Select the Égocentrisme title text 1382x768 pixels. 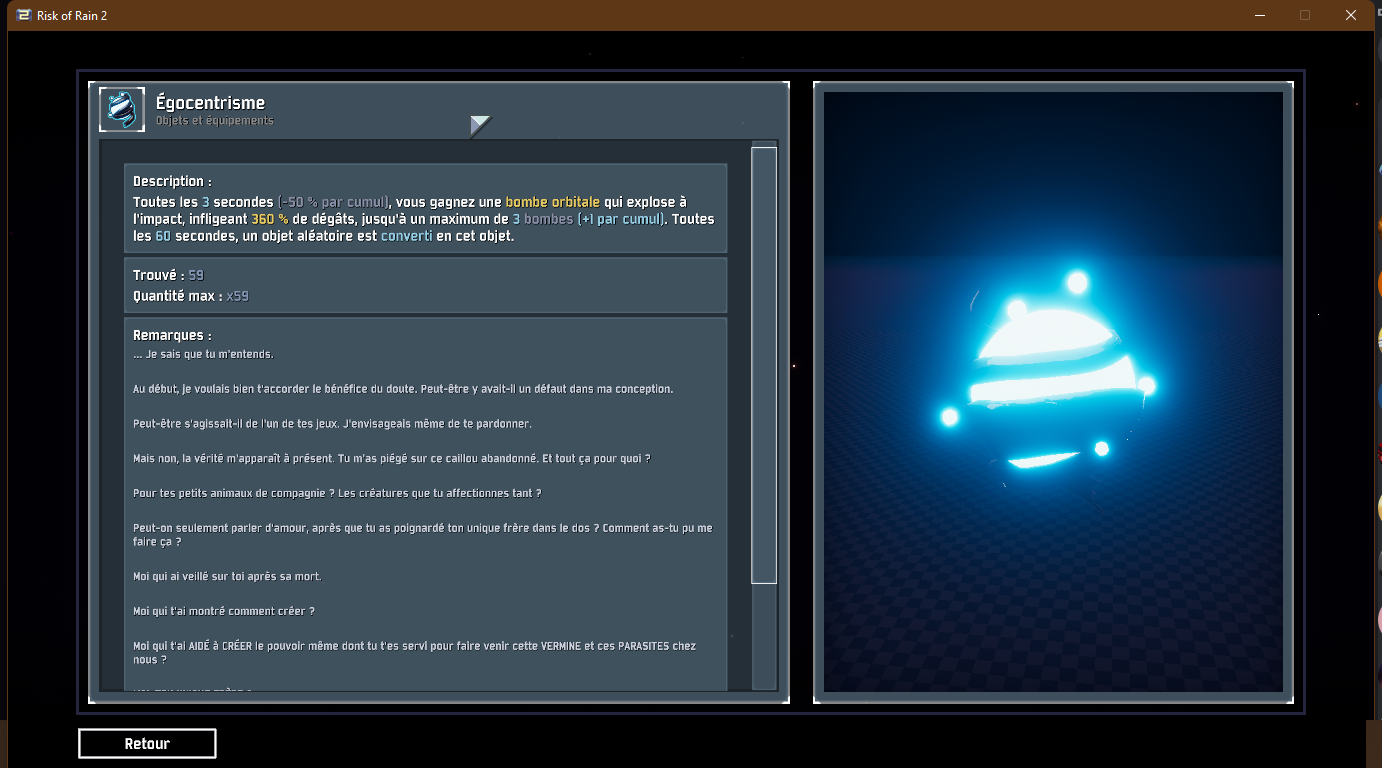(x=210, y=103)
